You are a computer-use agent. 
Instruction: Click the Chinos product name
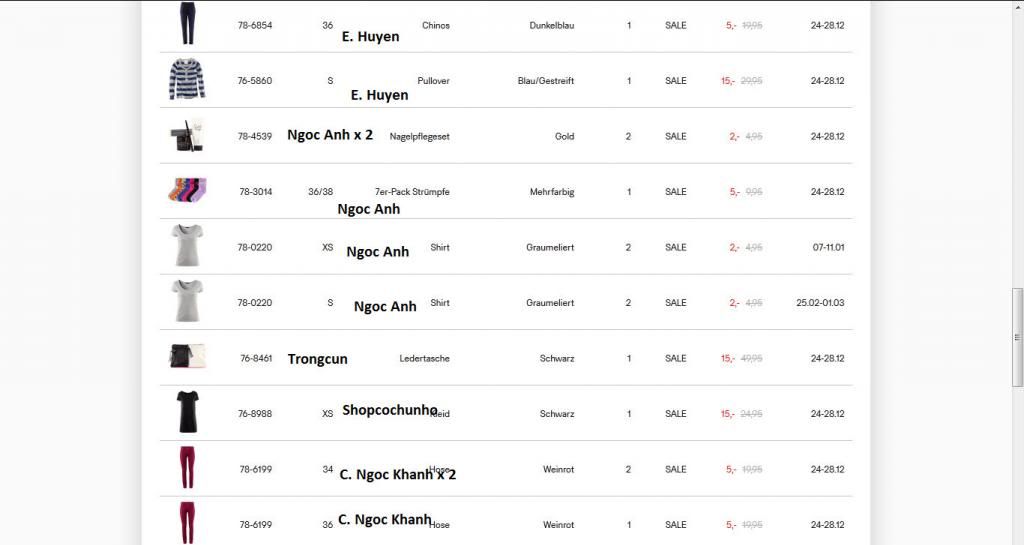(436, 25)
